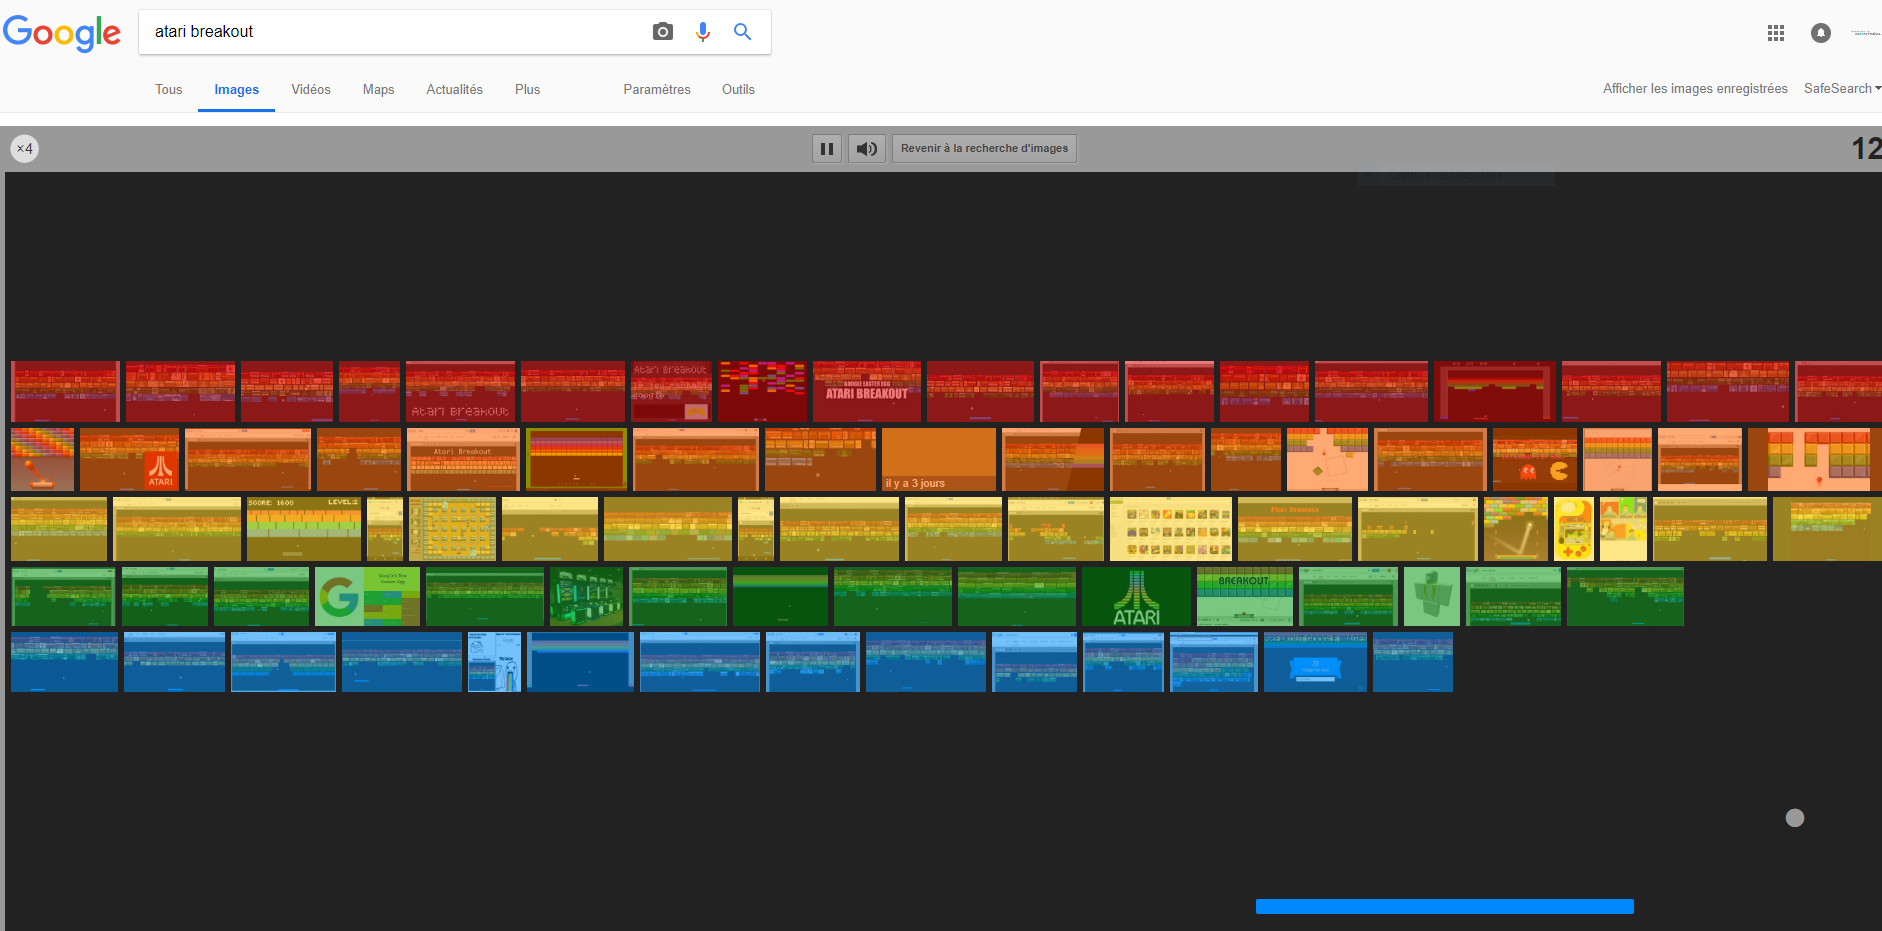Screen dimensions: 1882x931
Task: Pause the Breakout game
Action: pyautogui.click(x=827, y=149)
